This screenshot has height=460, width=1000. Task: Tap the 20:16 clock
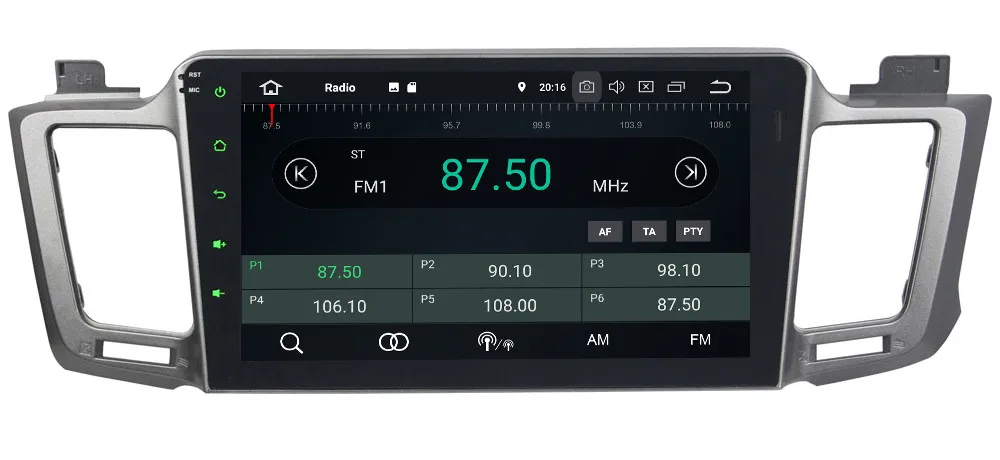(x=552, y=87)
